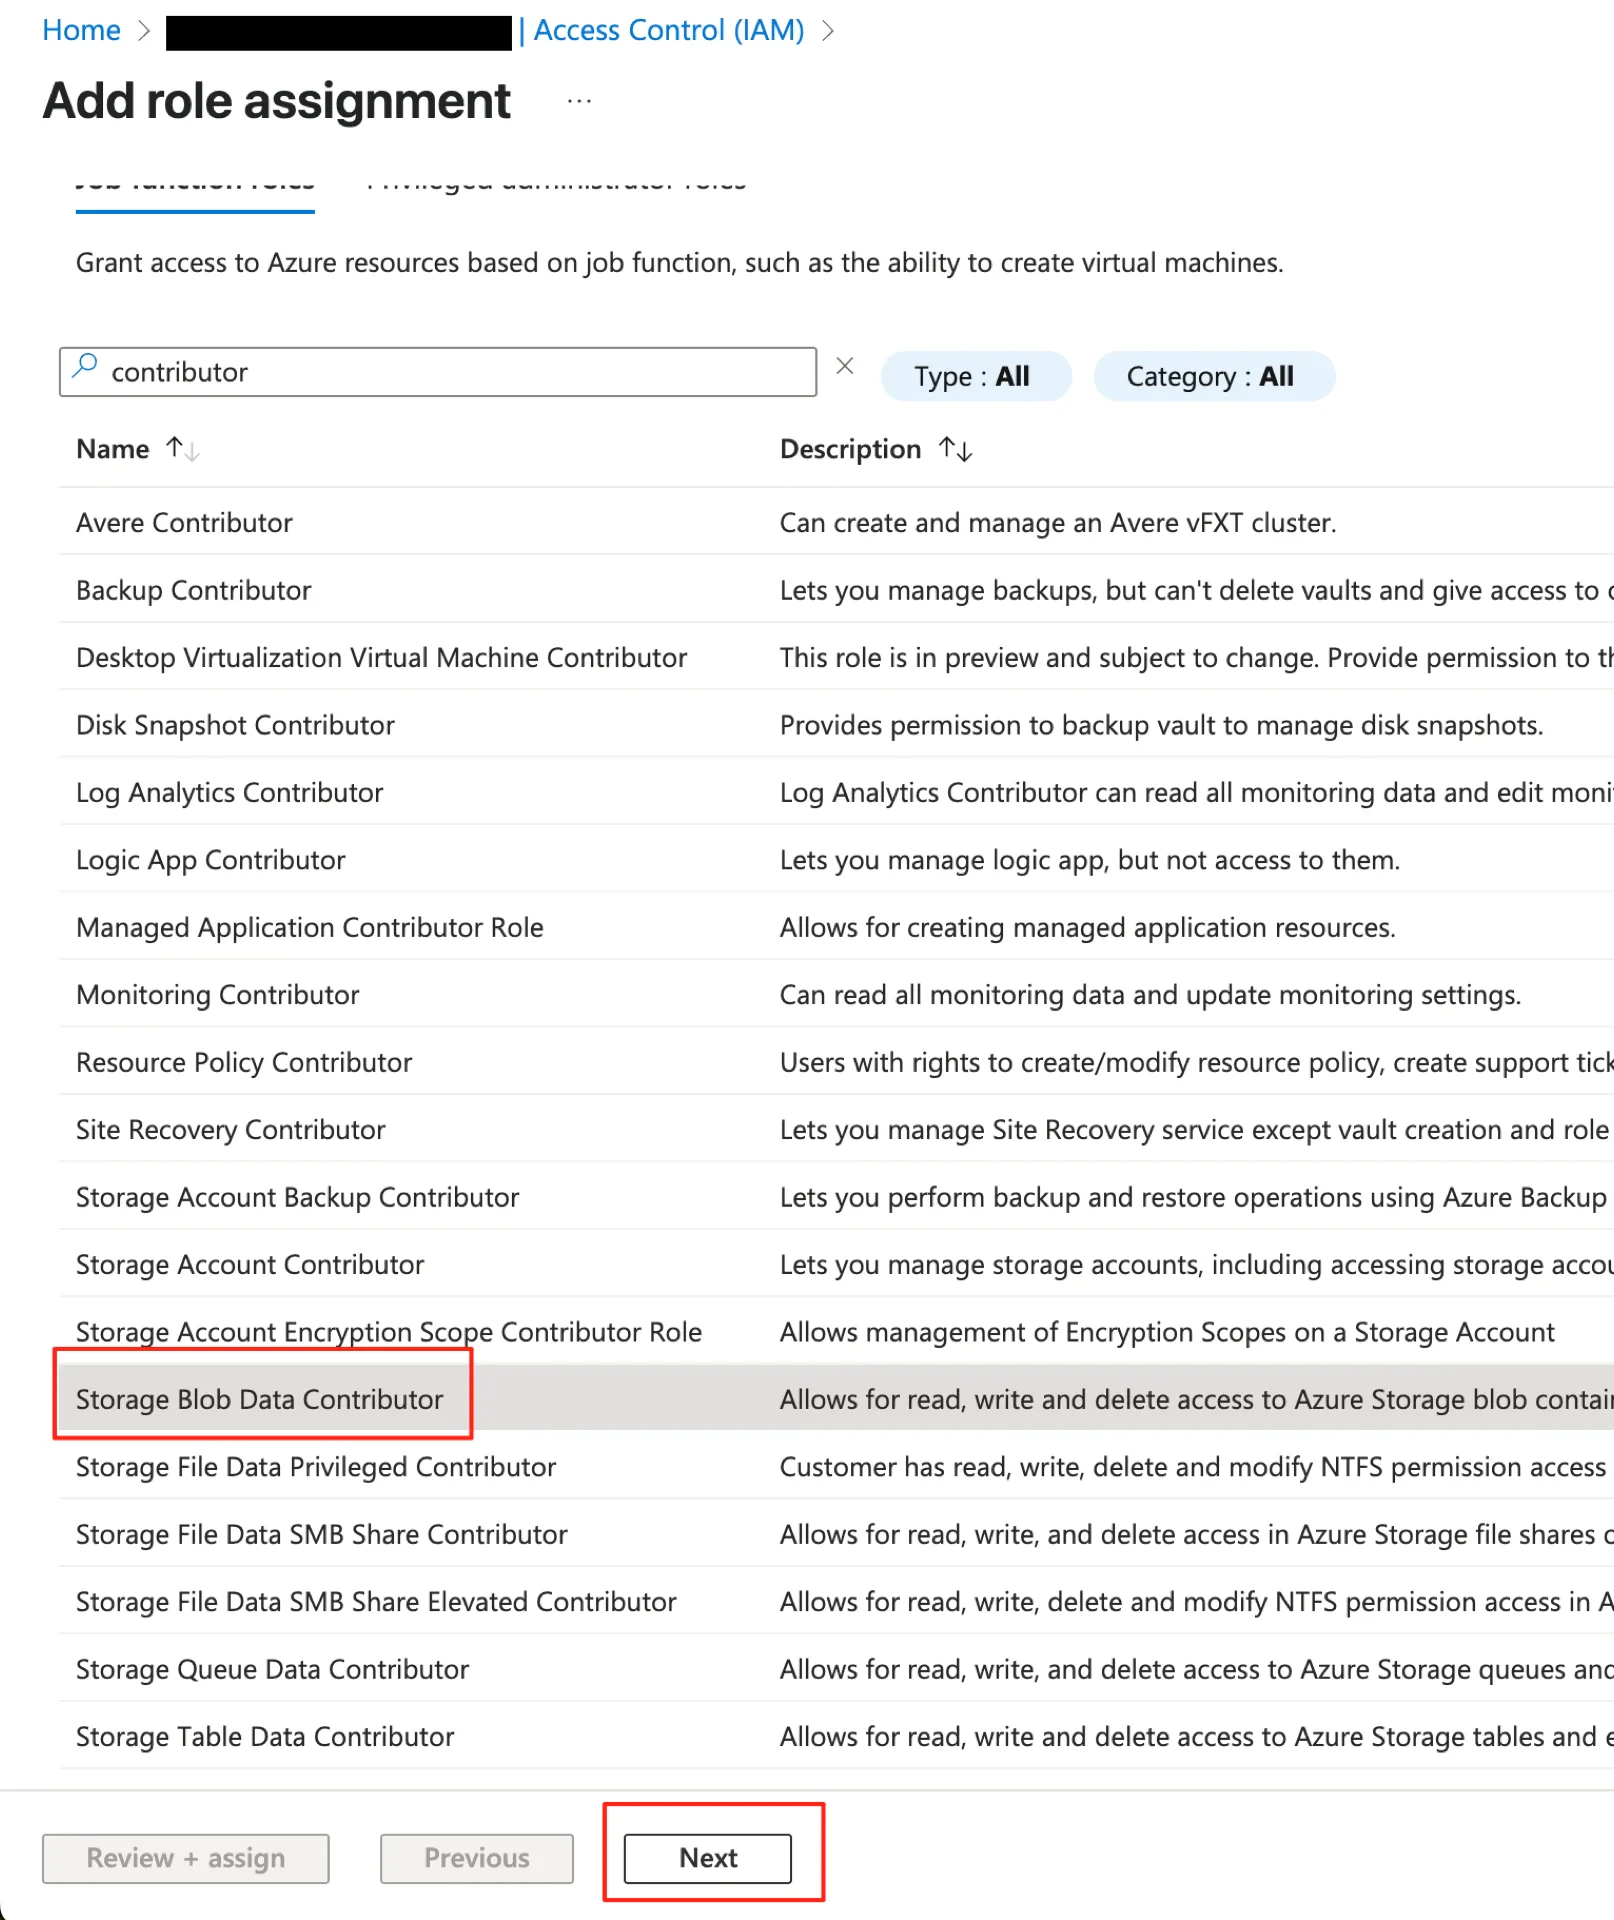Viewport: 1614px width, 1920px height.
Task: Select Storage Table Data Contributor role
Action: [265, 1737]
